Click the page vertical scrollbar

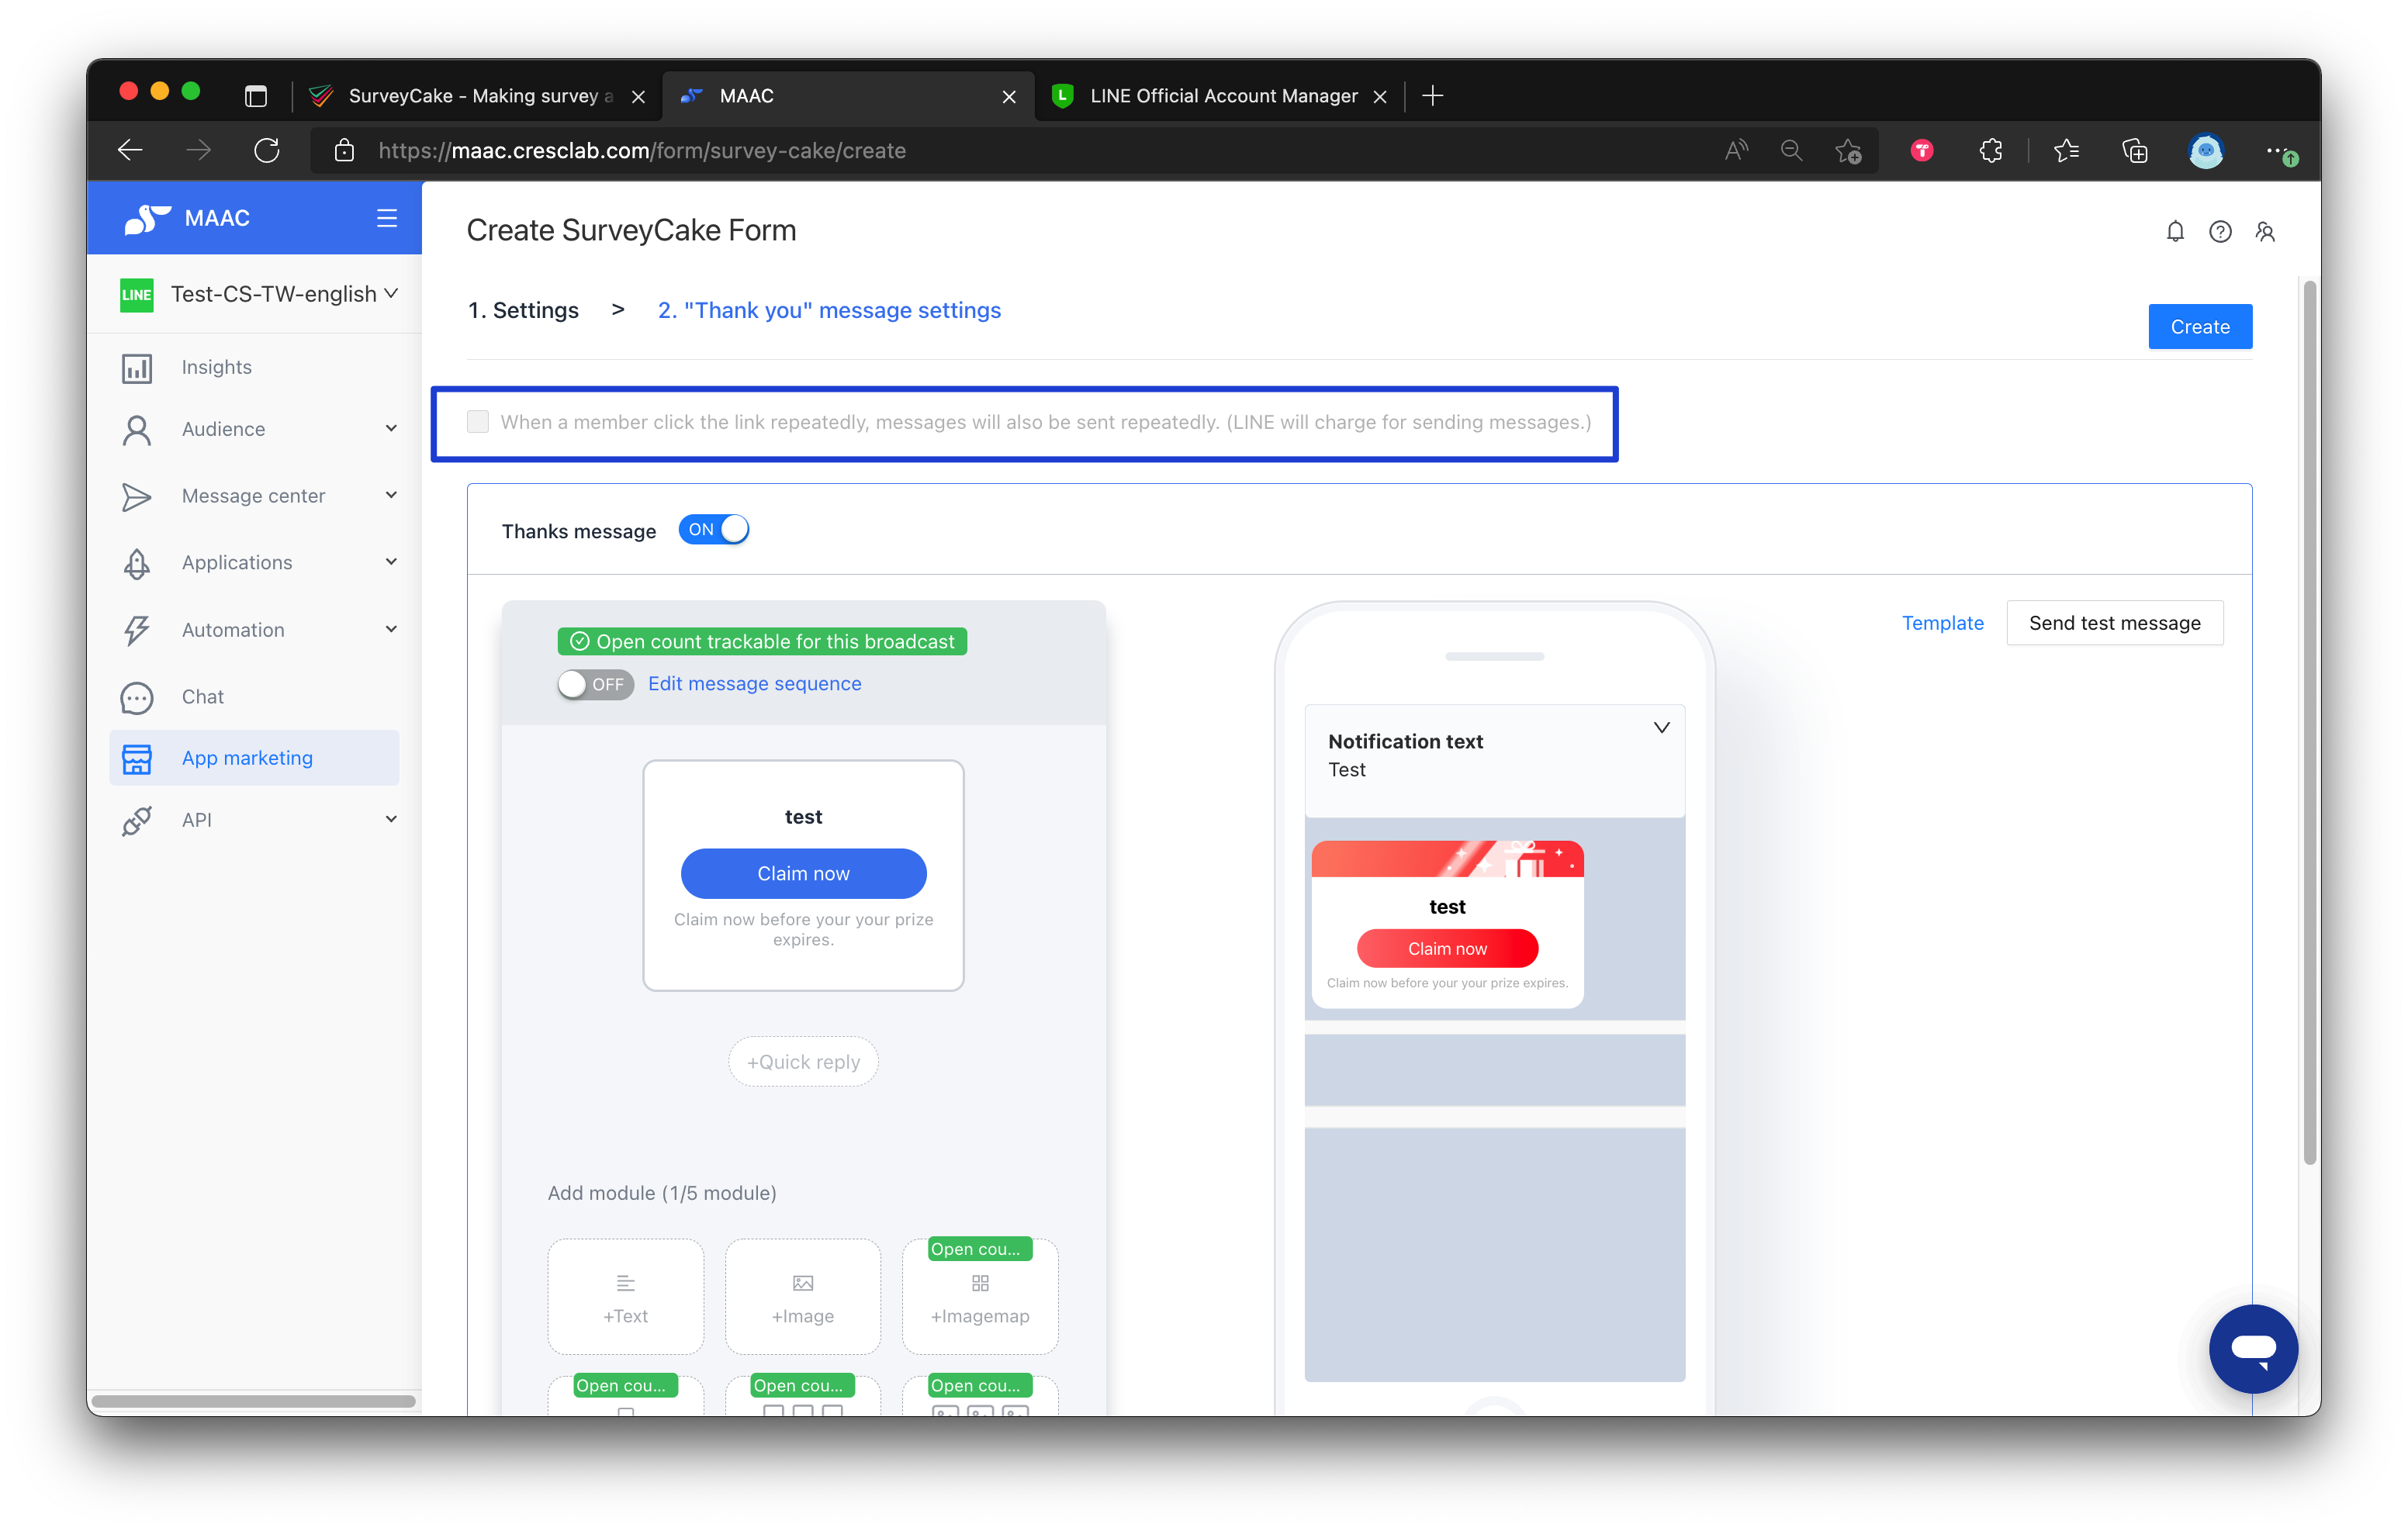(2309, 724)
